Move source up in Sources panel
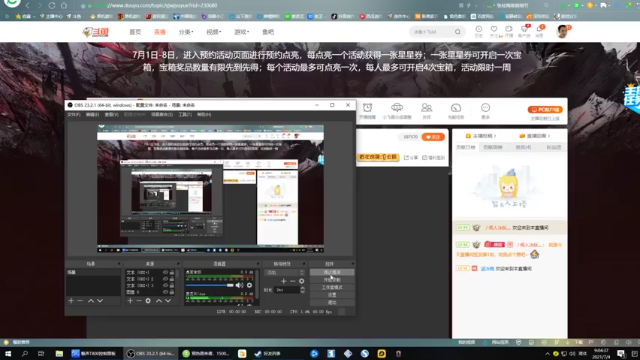 [159, 301]
